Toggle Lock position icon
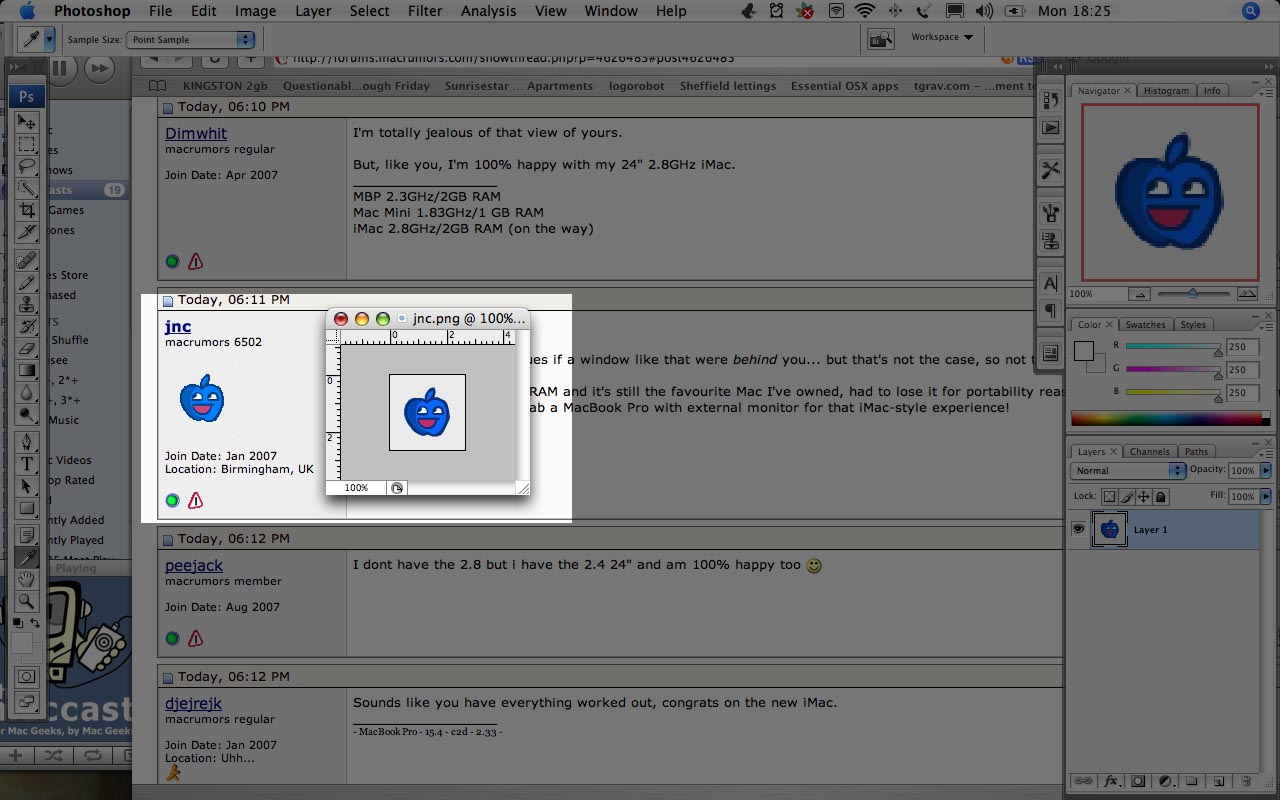 pyautogui.click(x=1144, y=496)
